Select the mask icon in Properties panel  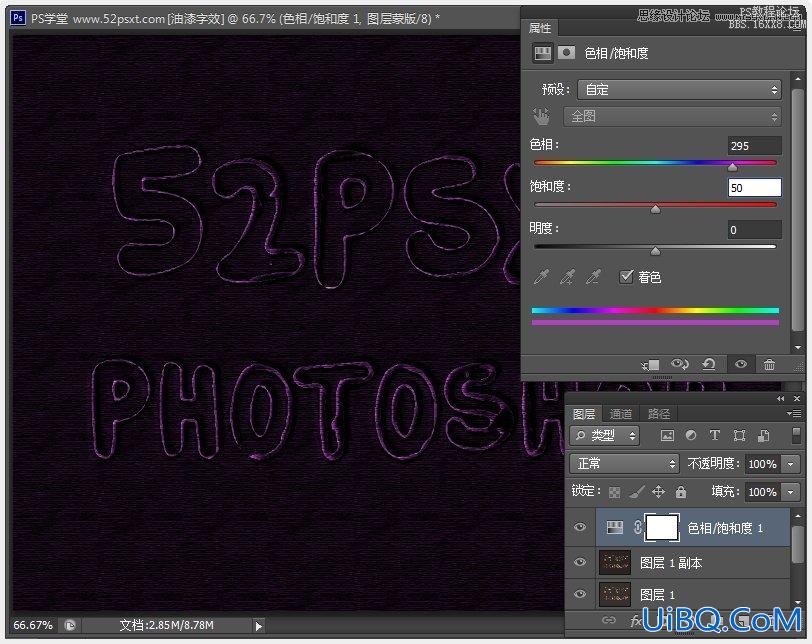[x=567, y=53]
